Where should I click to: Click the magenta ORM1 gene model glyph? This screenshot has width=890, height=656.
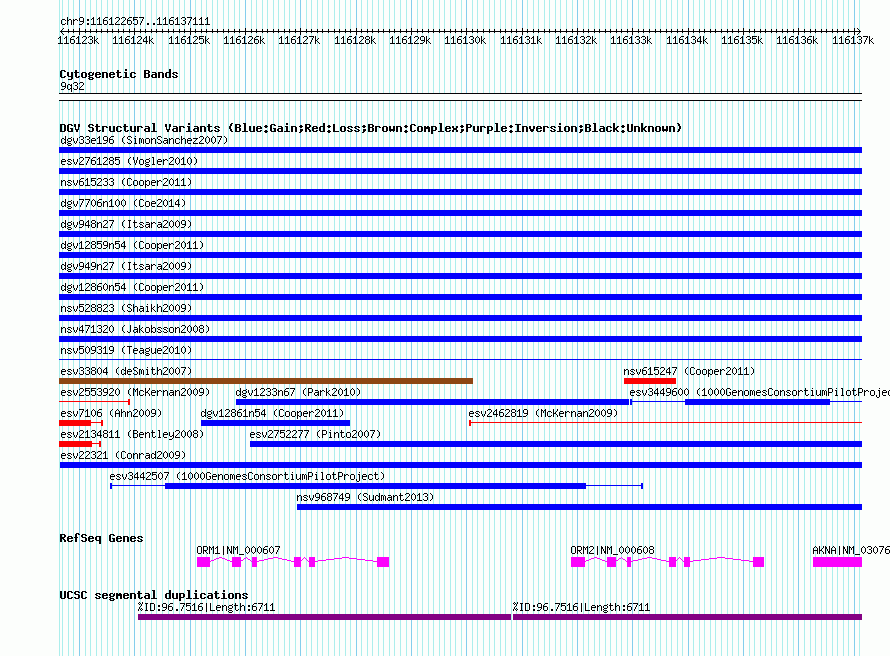click(x=293, y=562)
